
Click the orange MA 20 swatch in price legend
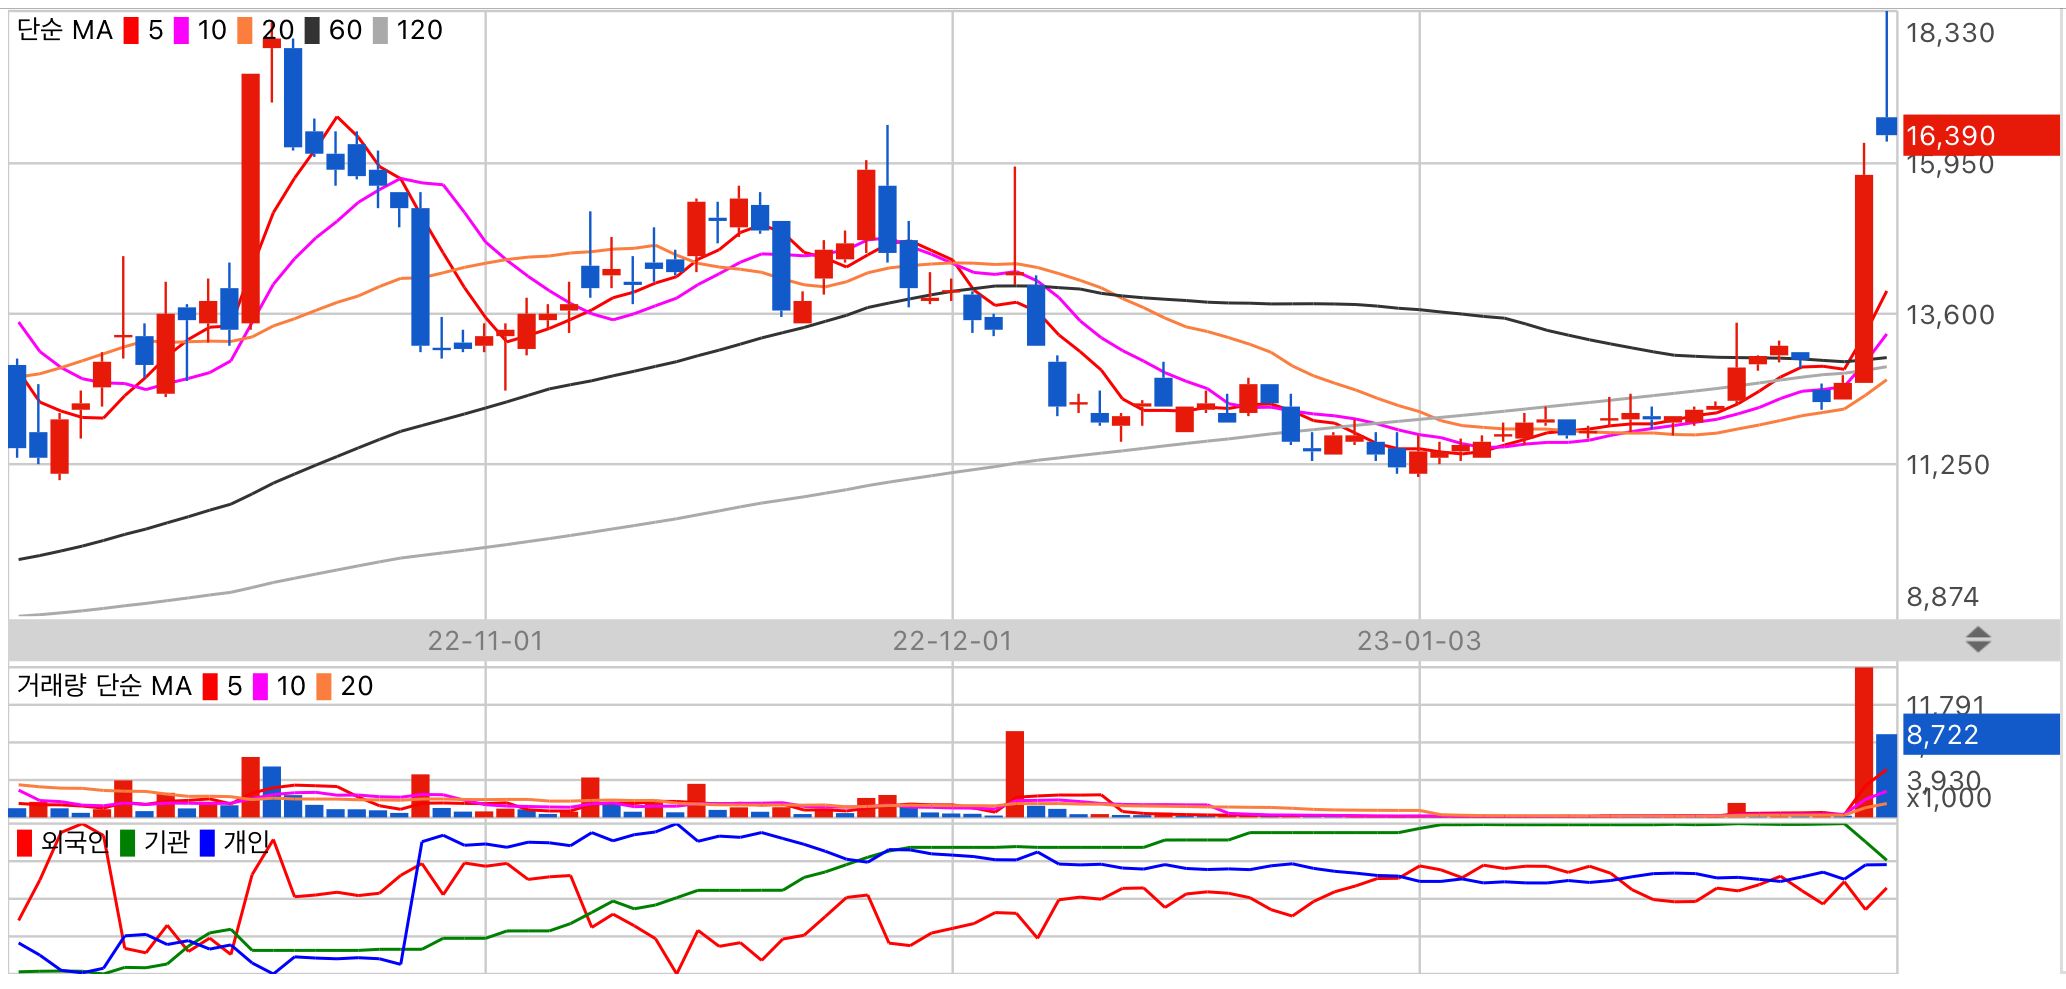[245, 31]
